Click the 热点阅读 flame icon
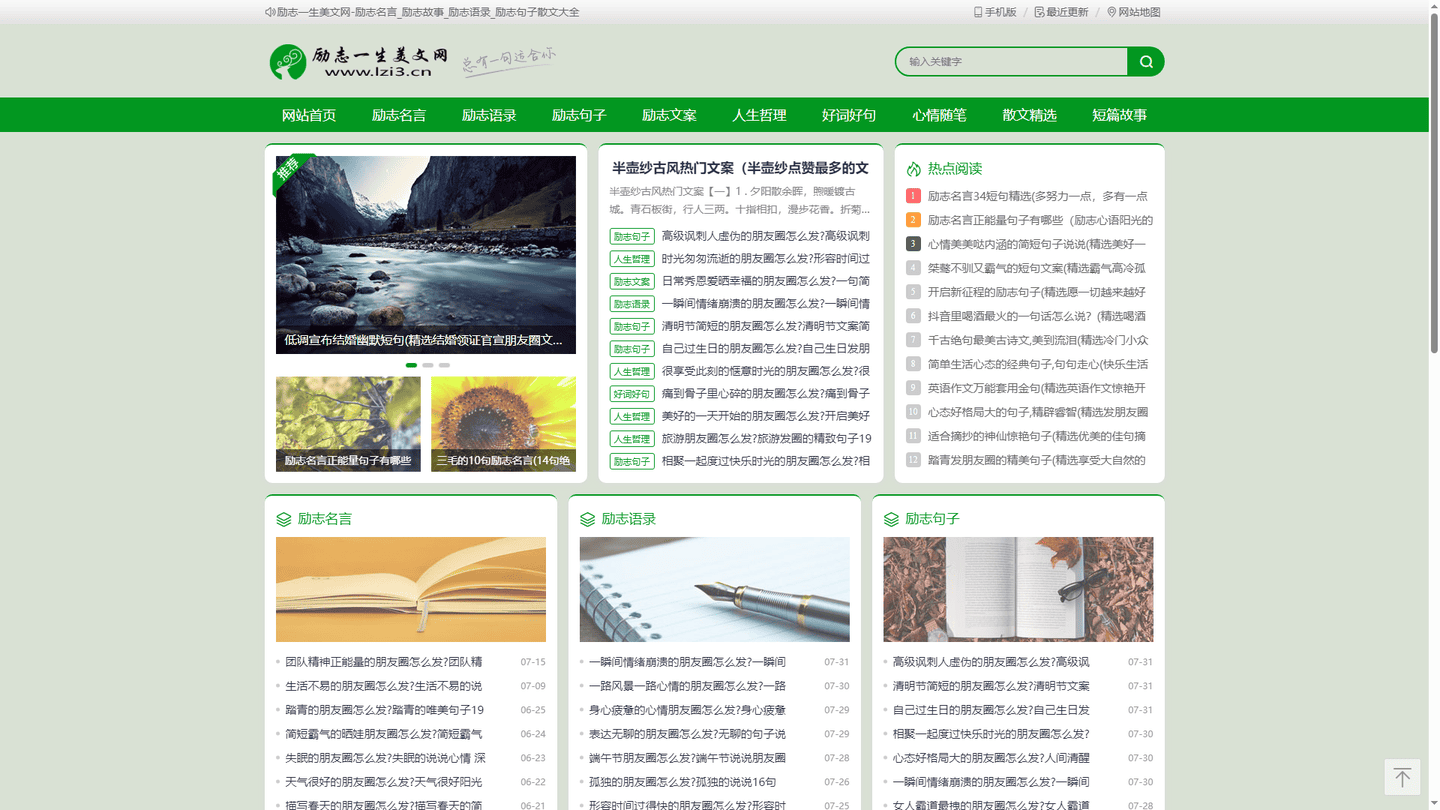Viewport: 1440px width, 810px height. pos(913,169)
